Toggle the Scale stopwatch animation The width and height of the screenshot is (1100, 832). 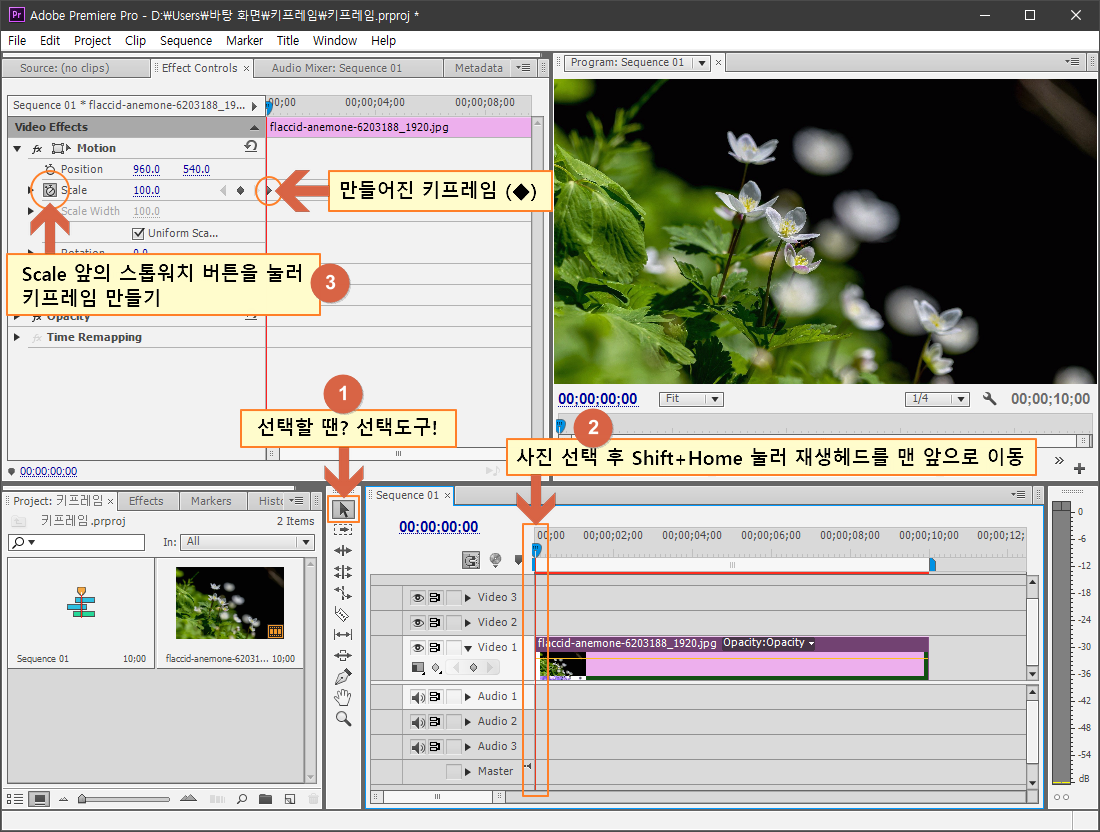pos(50,190)
